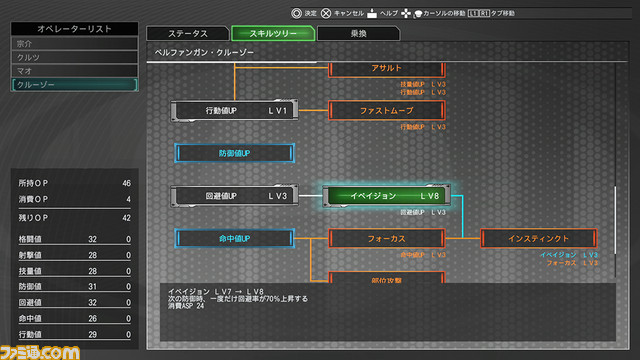Click the D-pad cursor movement icon
Viewport: 640px width, 360px height.
click(x=406, y=13)
